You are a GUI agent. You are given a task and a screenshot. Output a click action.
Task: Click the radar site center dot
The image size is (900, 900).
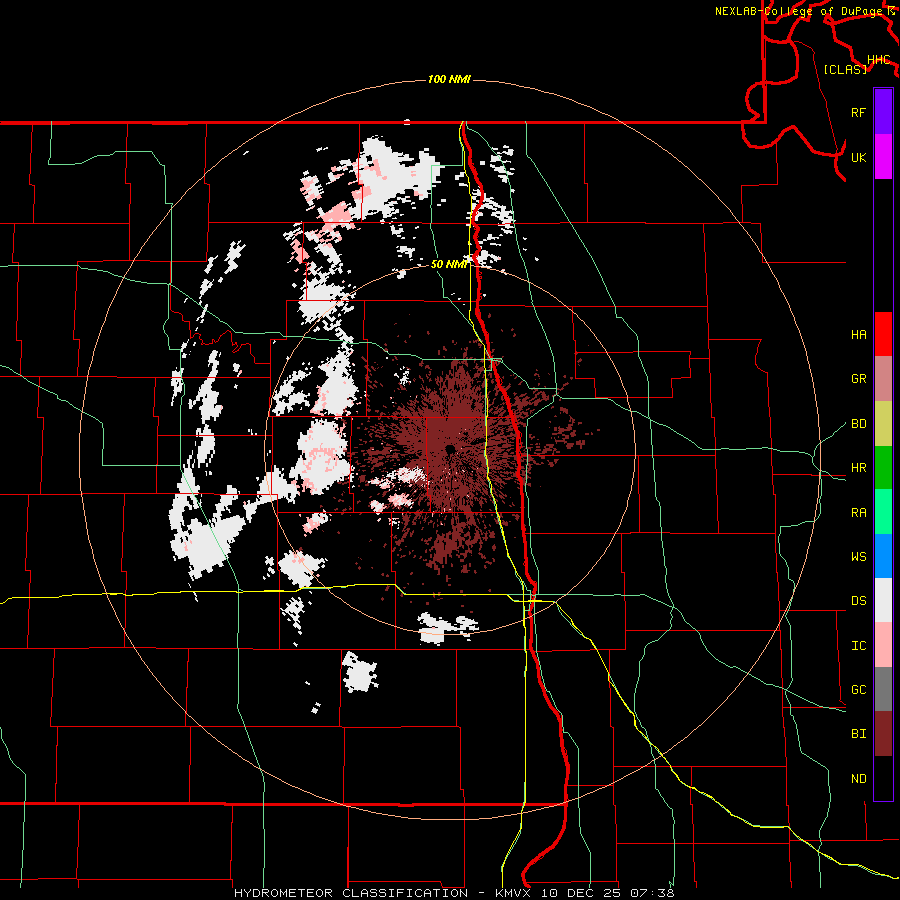[450, 449]
